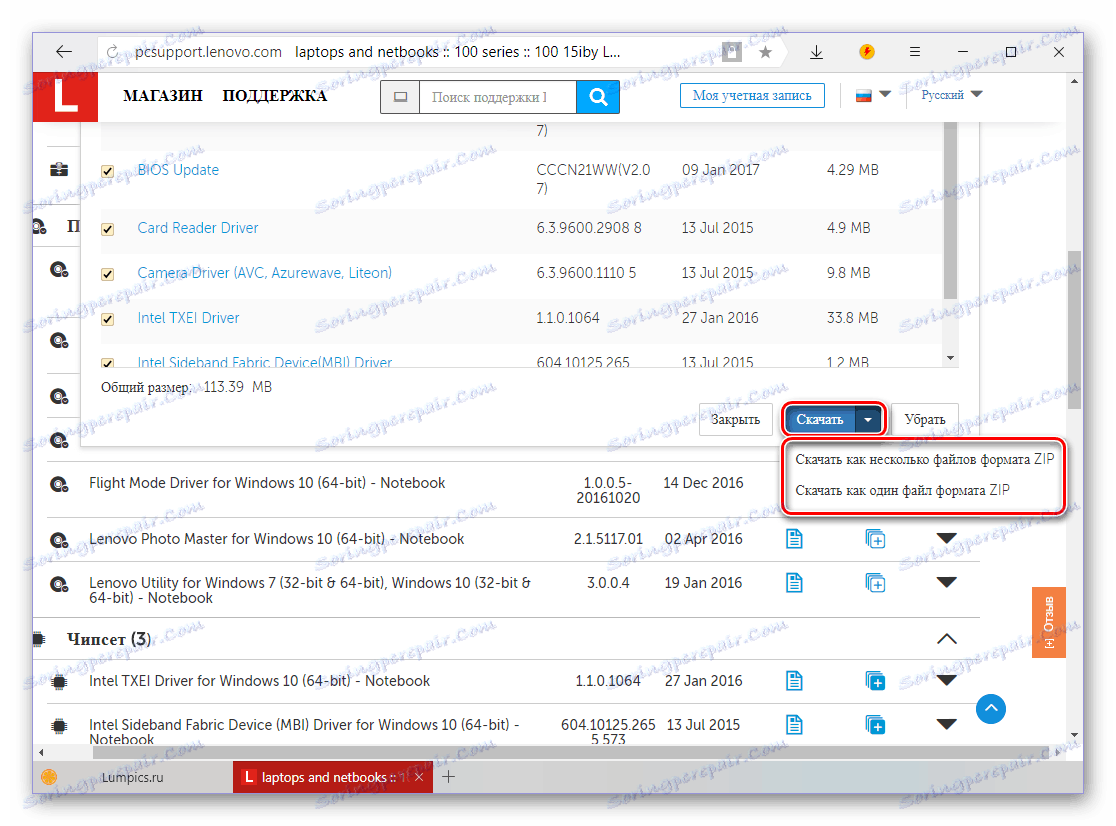Open readme document icon for Intel TXEI Driver
The width and height of the screenshot is (1116, 826).
coord(794,681)
